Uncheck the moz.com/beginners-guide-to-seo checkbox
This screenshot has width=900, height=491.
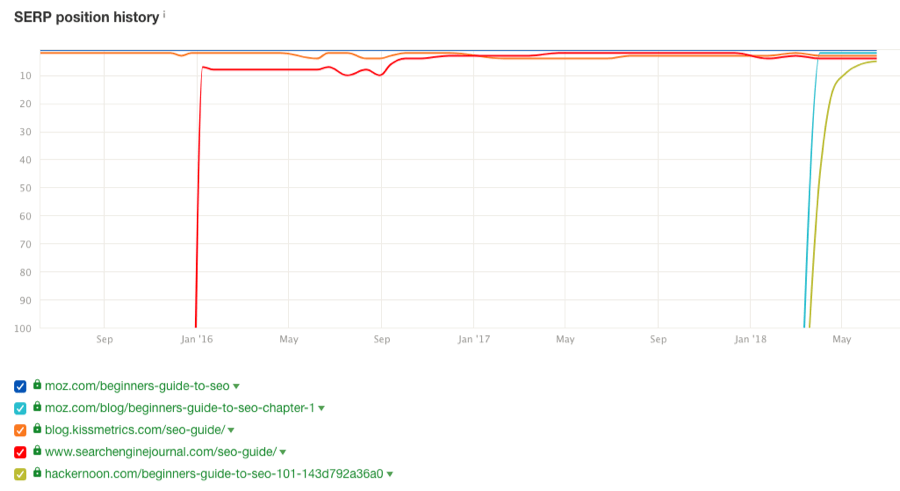click(x=20, y=386)
